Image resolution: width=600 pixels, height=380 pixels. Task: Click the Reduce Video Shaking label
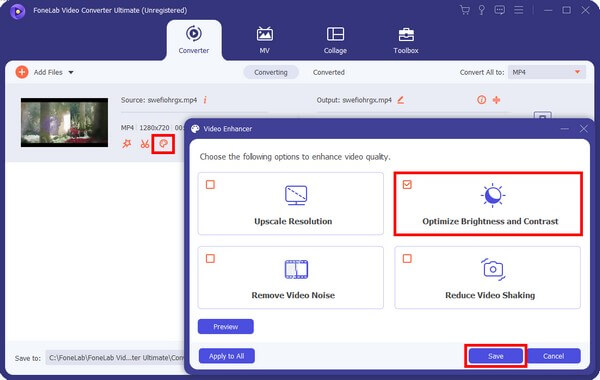pos(490,295)
